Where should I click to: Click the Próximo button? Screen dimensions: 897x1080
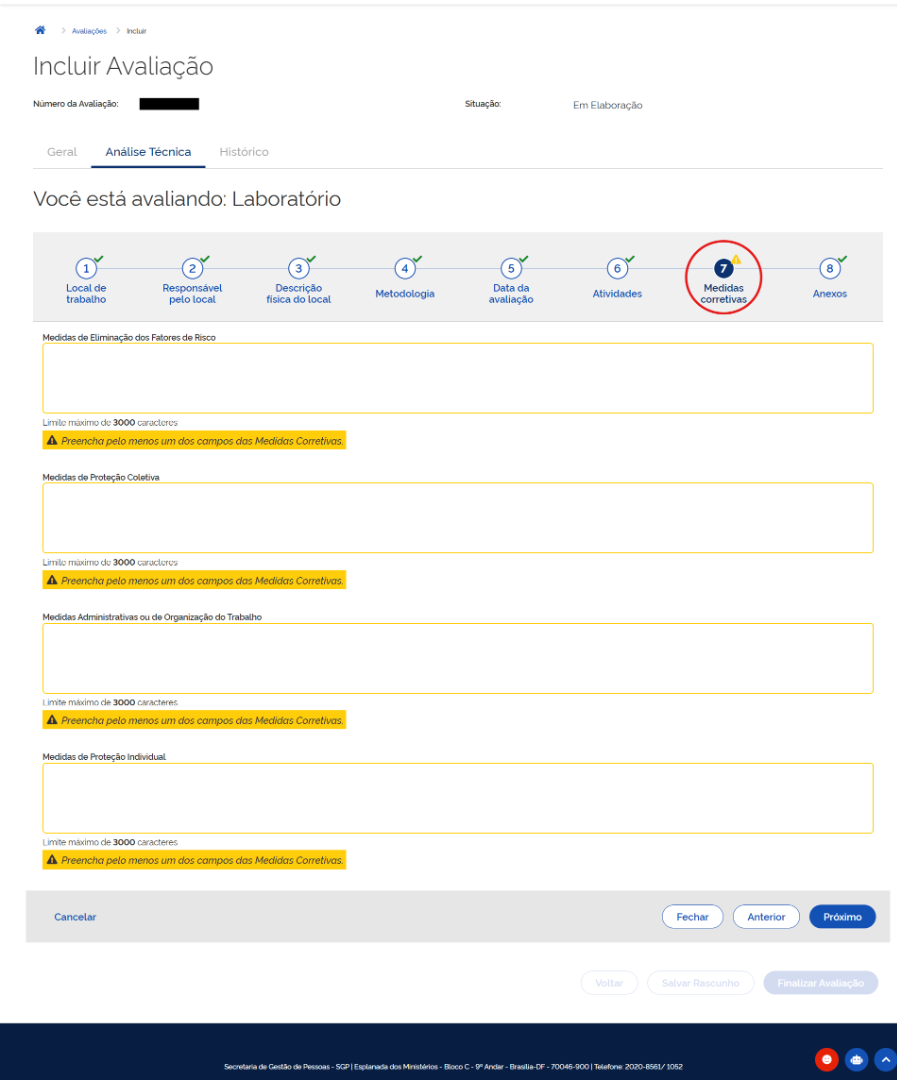point(842,917)
